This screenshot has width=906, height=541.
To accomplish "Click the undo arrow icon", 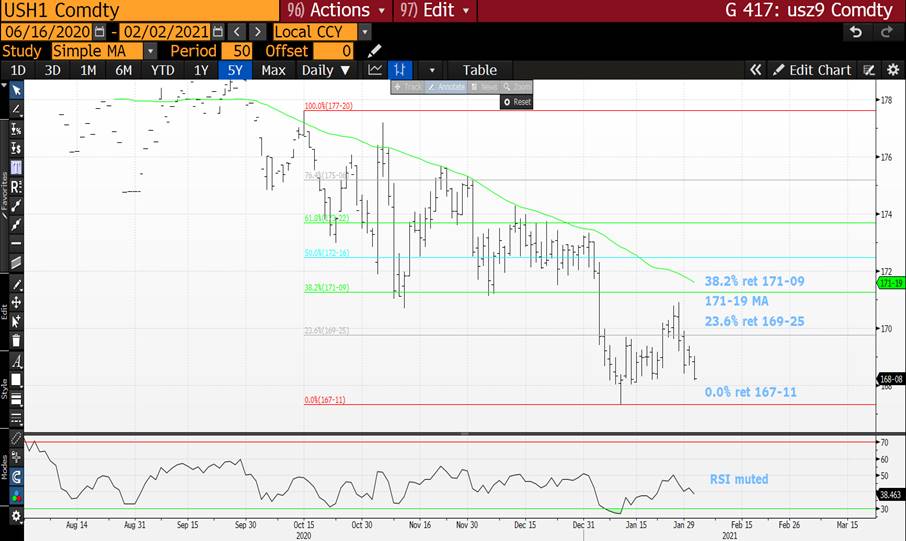I will click(x=855, y=31).
